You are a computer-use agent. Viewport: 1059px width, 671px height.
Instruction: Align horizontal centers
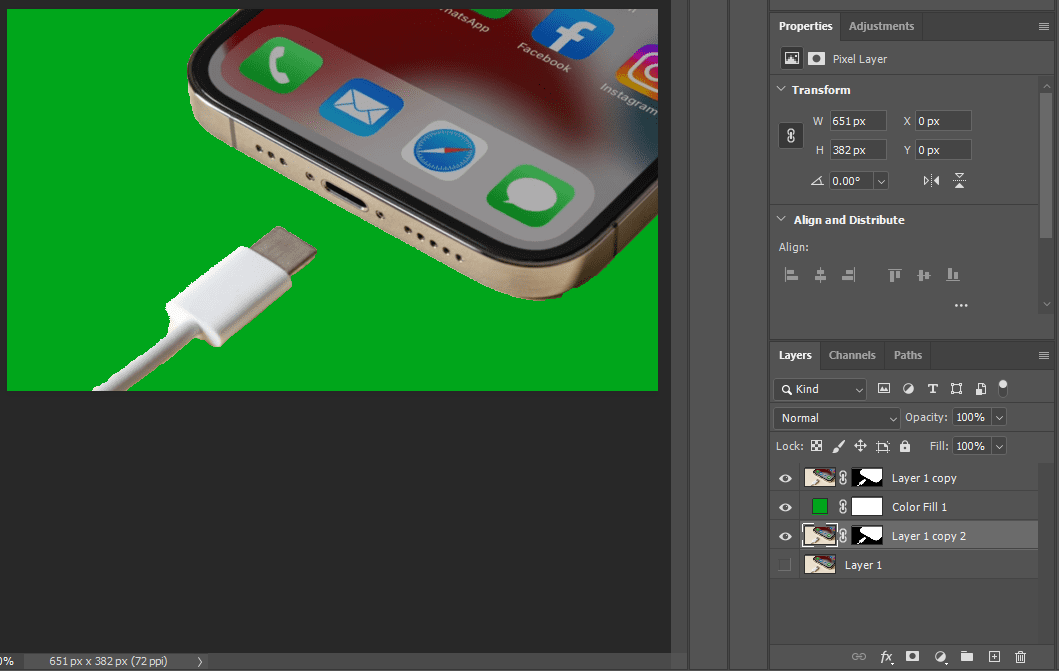820,275
